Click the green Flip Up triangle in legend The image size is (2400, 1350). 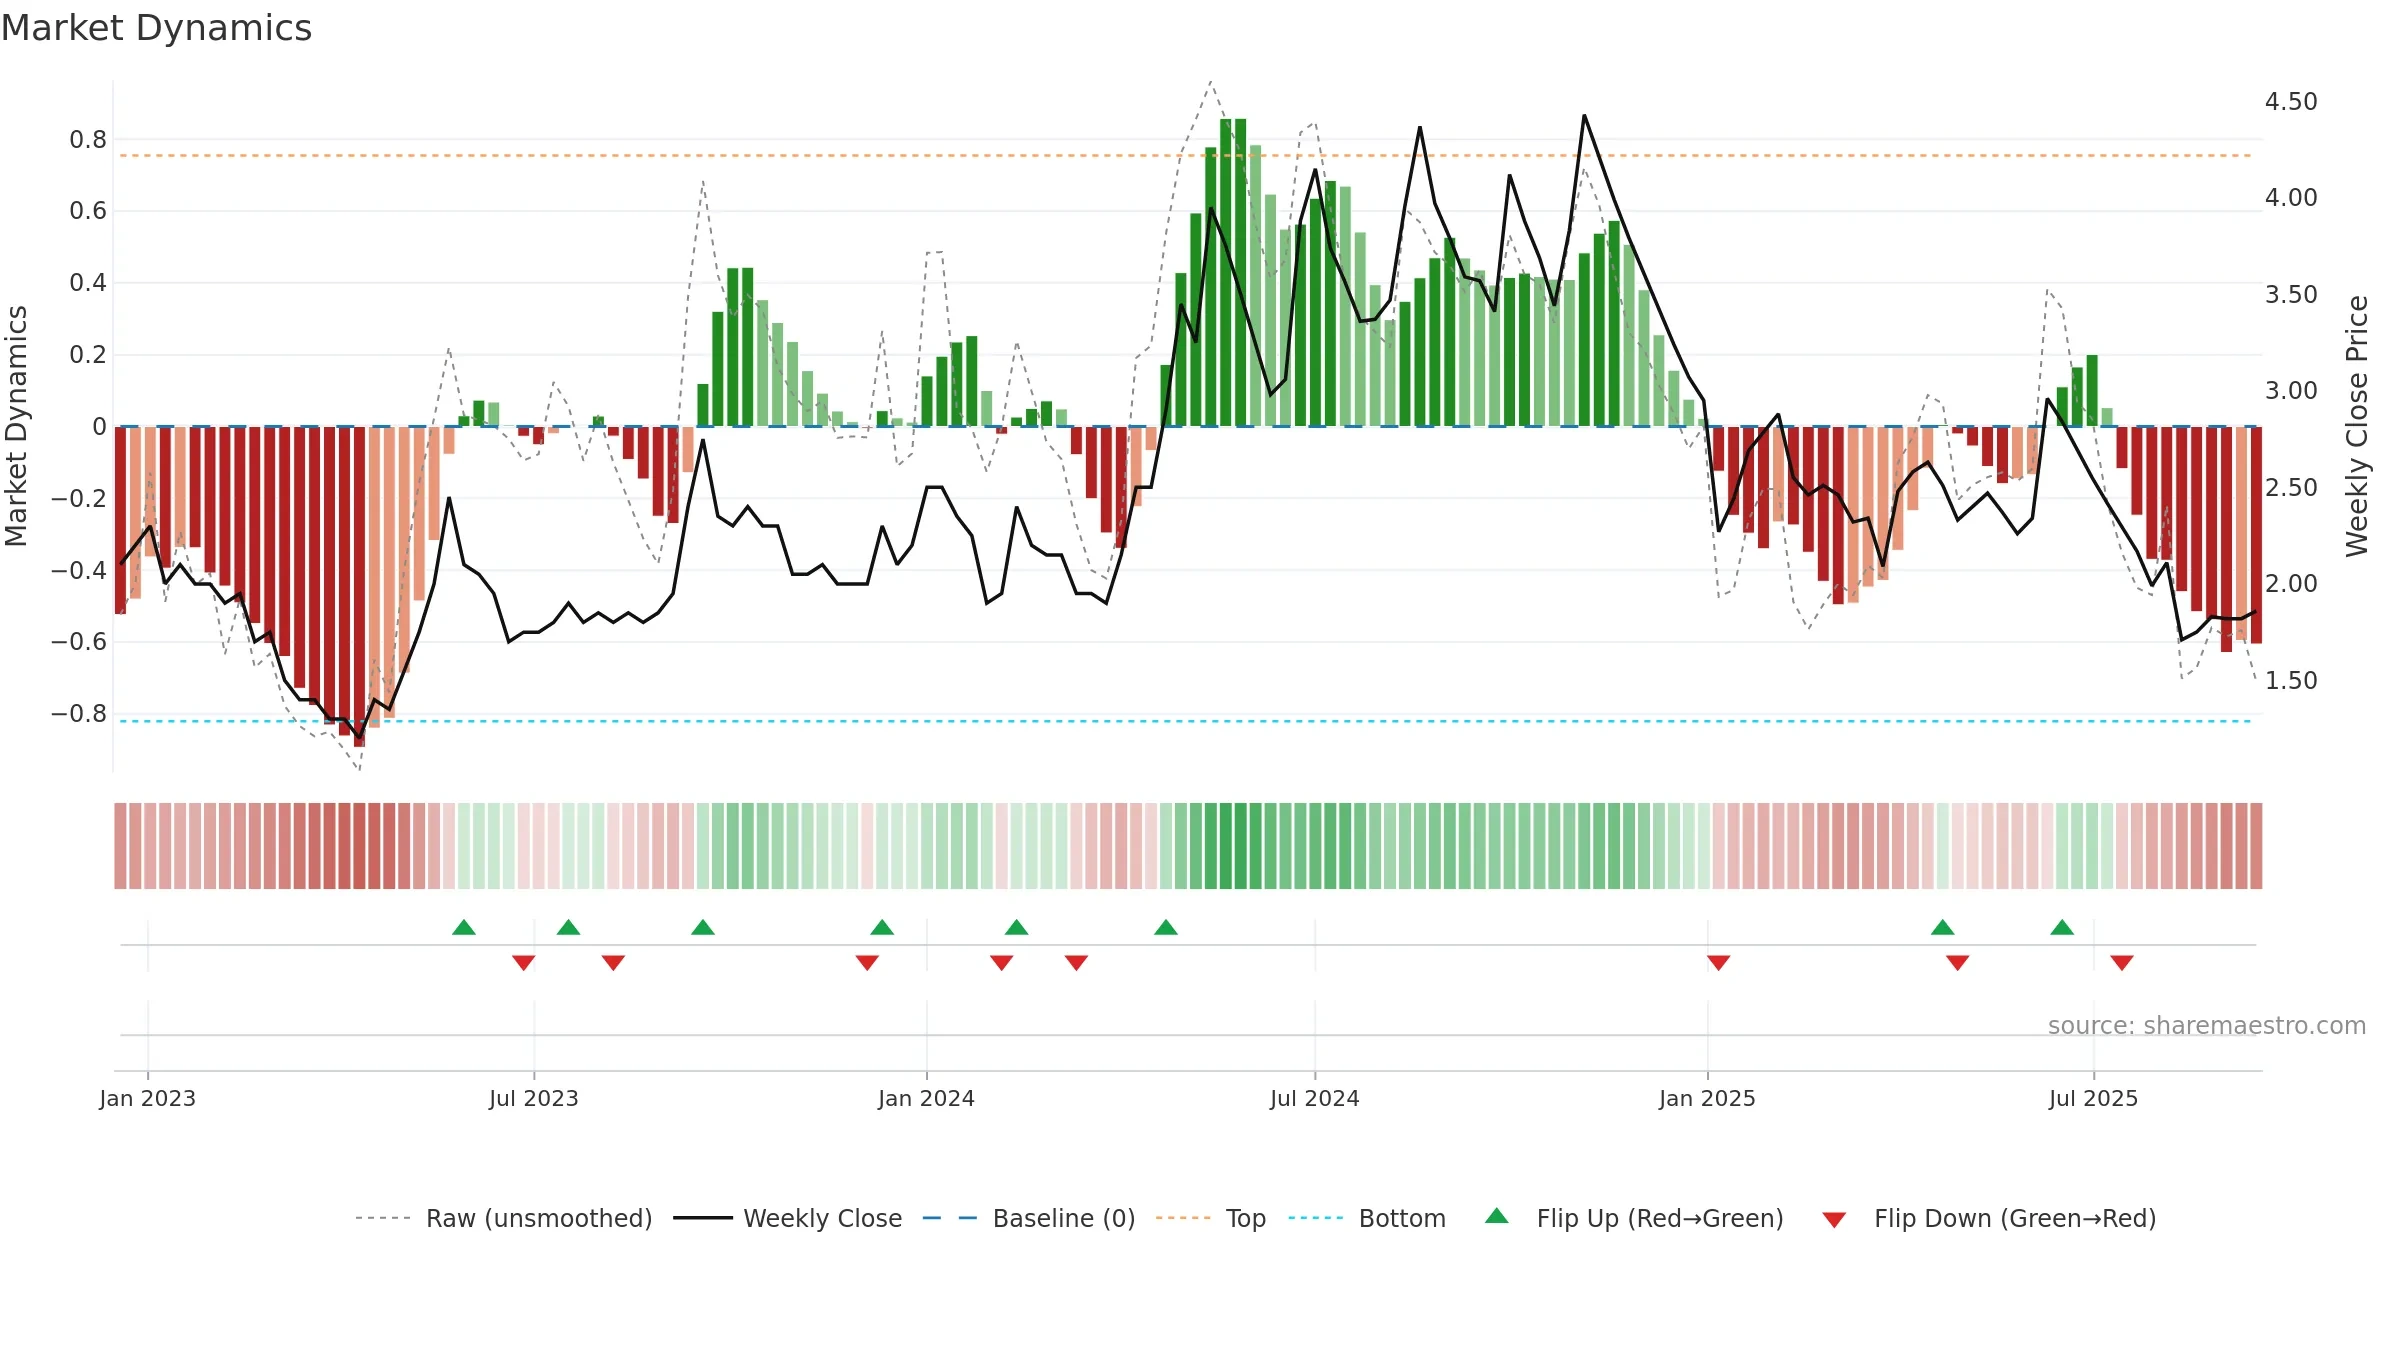coord(1496,1216)
